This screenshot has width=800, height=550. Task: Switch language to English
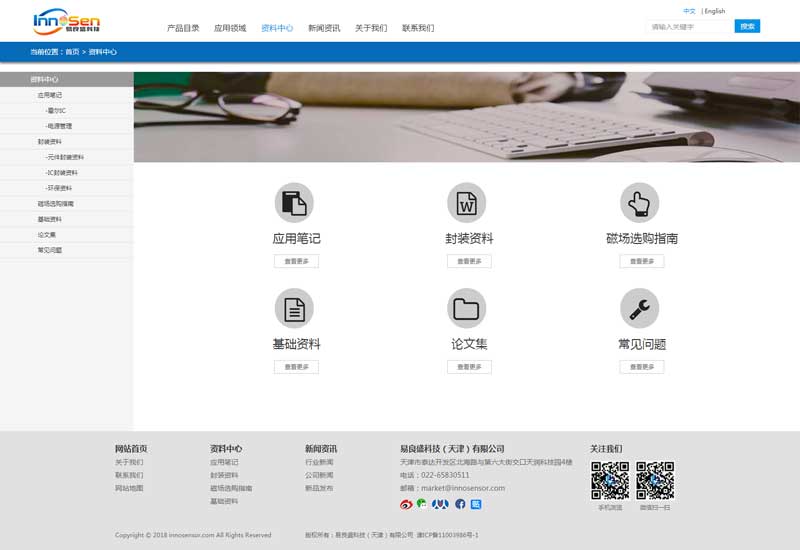[715, 11]
